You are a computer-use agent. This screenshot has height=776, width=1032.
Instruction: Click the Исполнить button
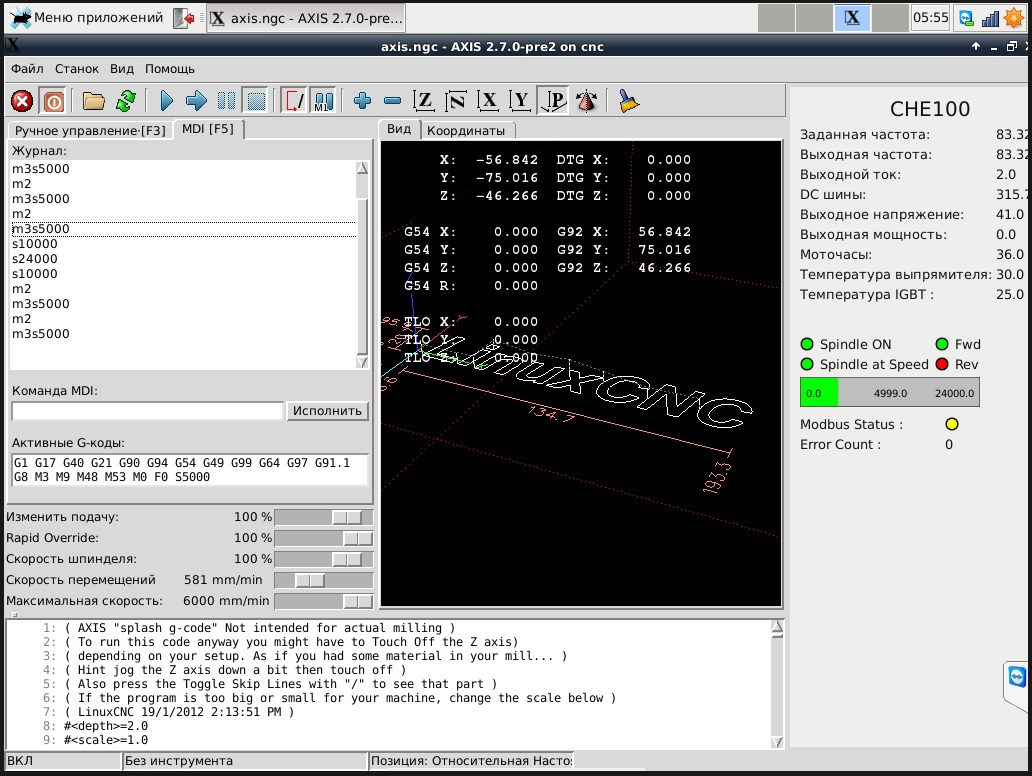pos(328,411)
